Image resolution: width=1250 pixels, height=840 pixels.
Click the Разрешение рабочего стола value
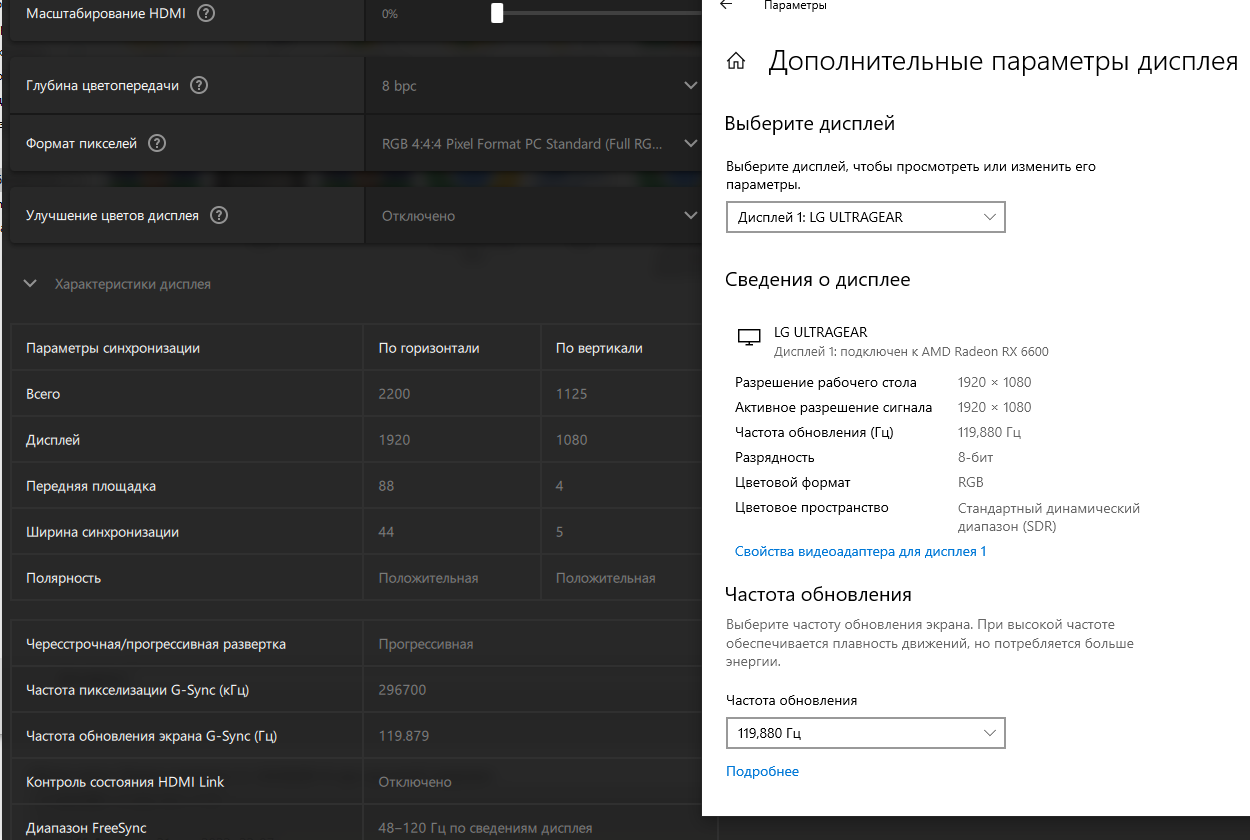coord(994,382)
